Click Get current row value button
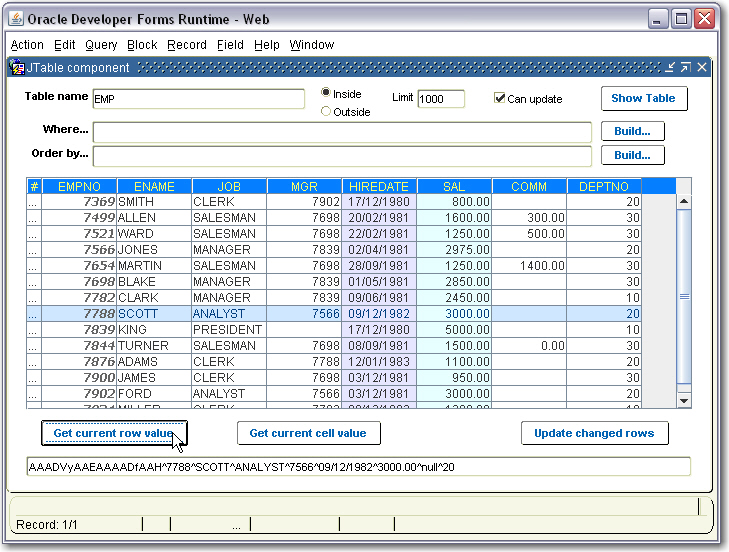Screen dimensions: 729x552 click(x=114, y=433)
